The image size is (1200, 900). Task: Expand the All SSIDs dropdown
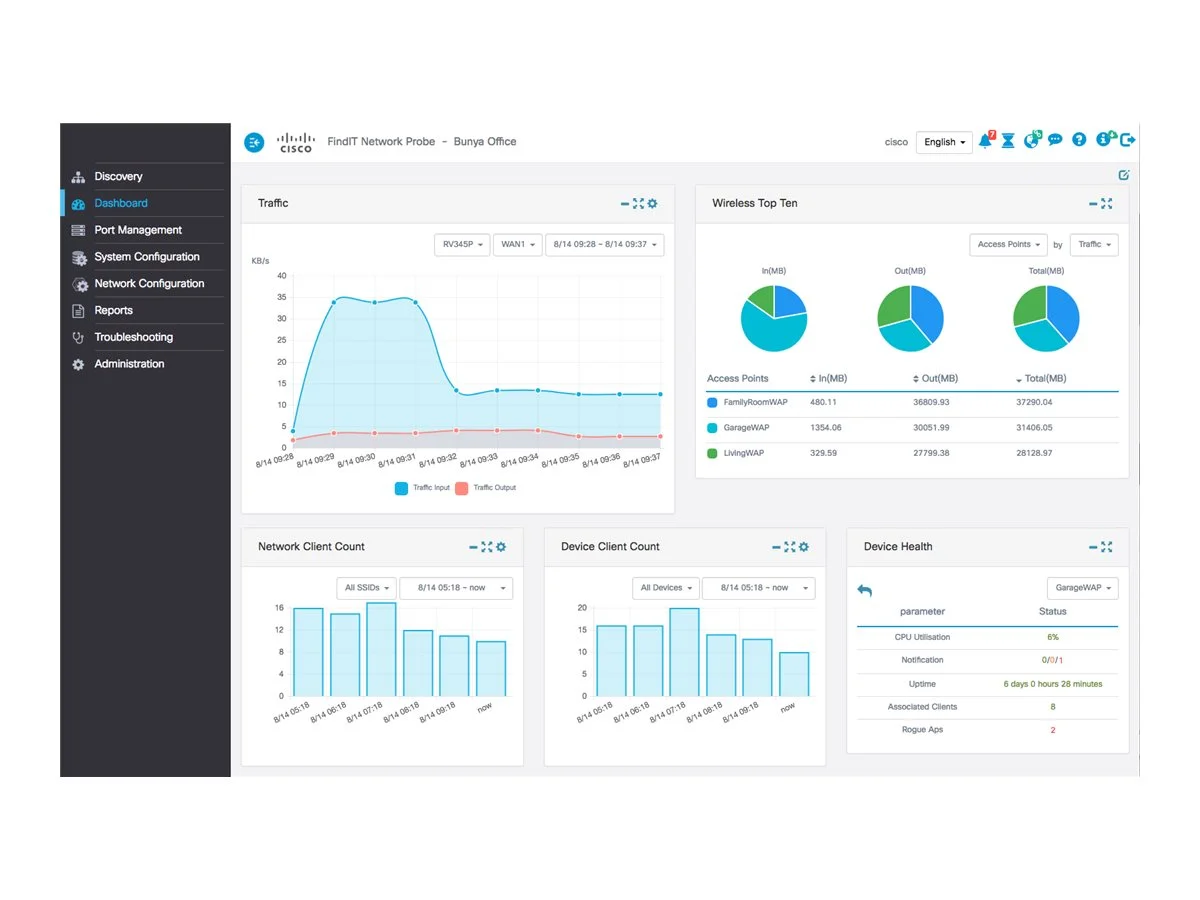coord(366,588)
